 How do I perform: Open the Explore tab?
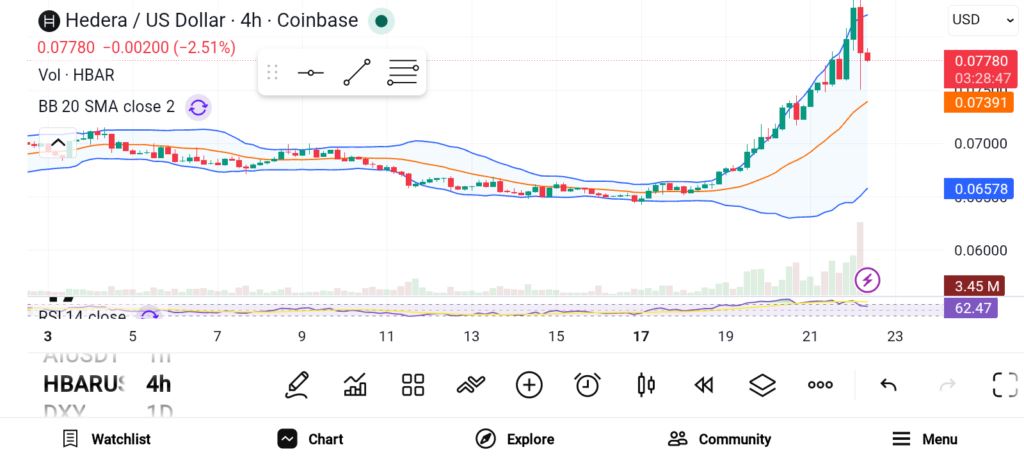point(514,439)
